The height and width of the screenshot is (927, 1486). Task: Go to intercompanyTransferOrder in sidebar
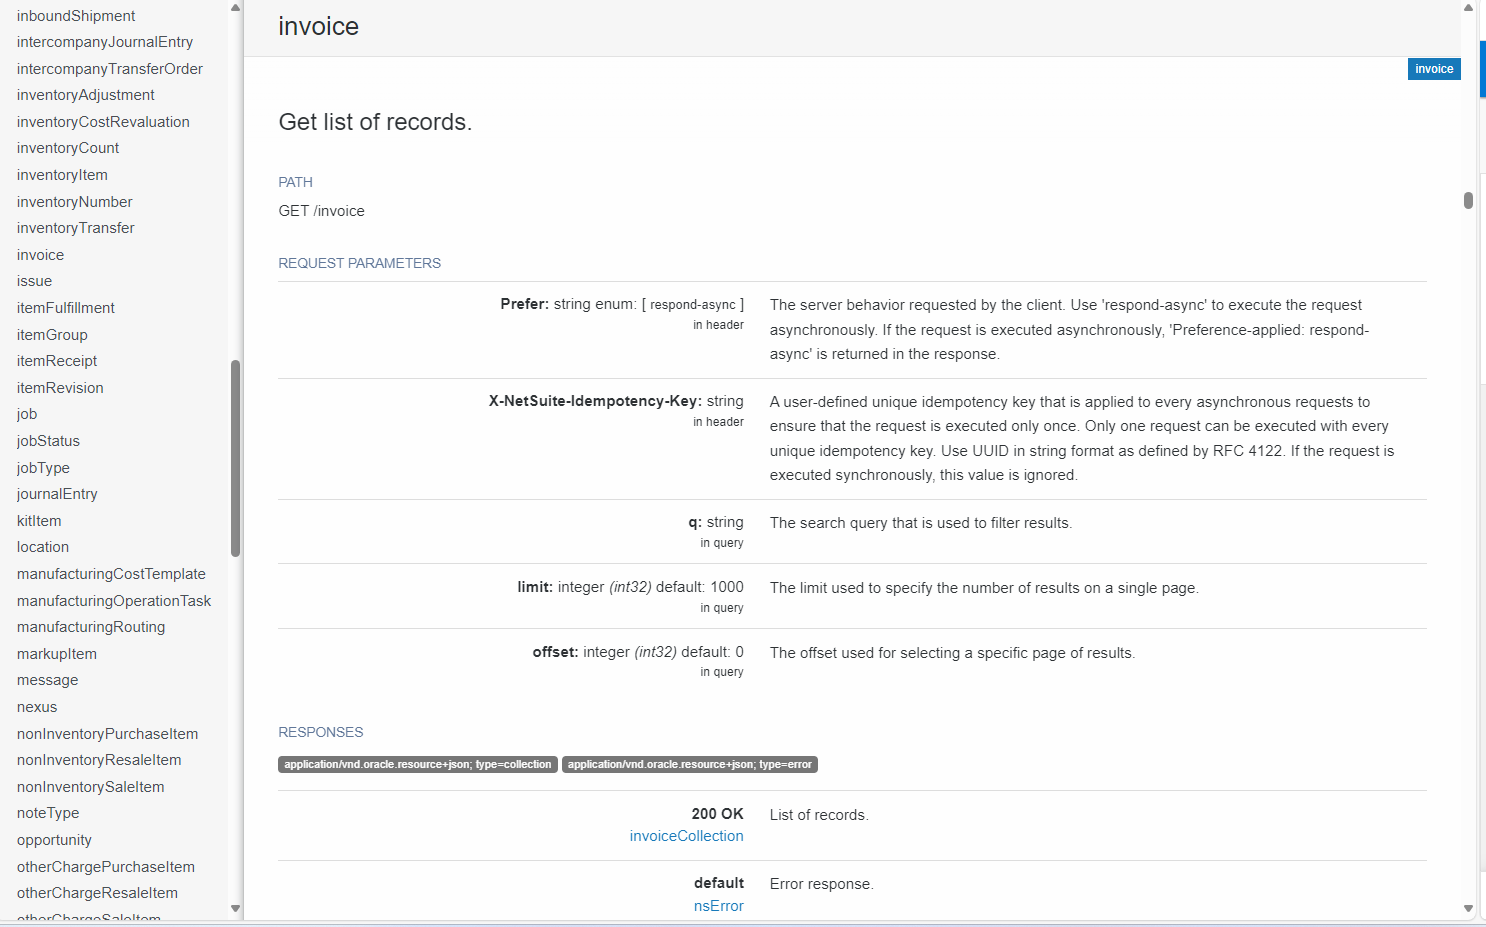point(110,69)
